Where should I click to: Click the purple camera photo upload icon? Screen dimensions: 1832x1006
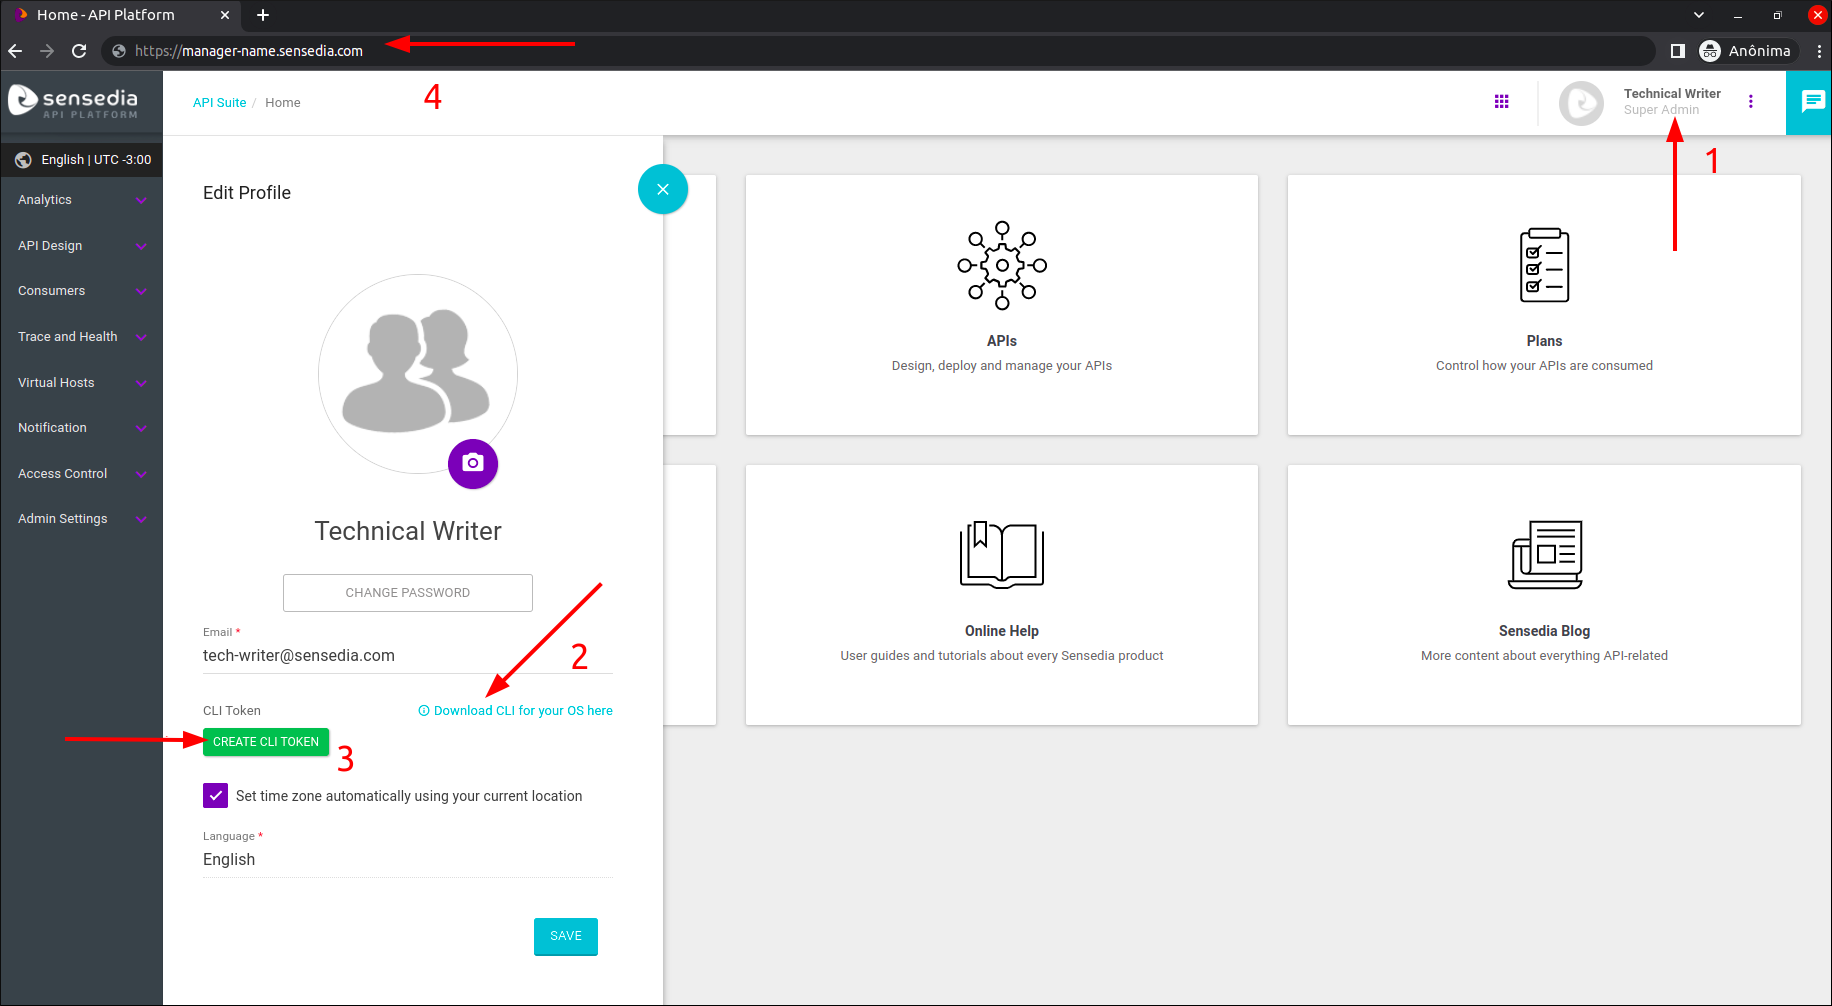coord(473,464)
